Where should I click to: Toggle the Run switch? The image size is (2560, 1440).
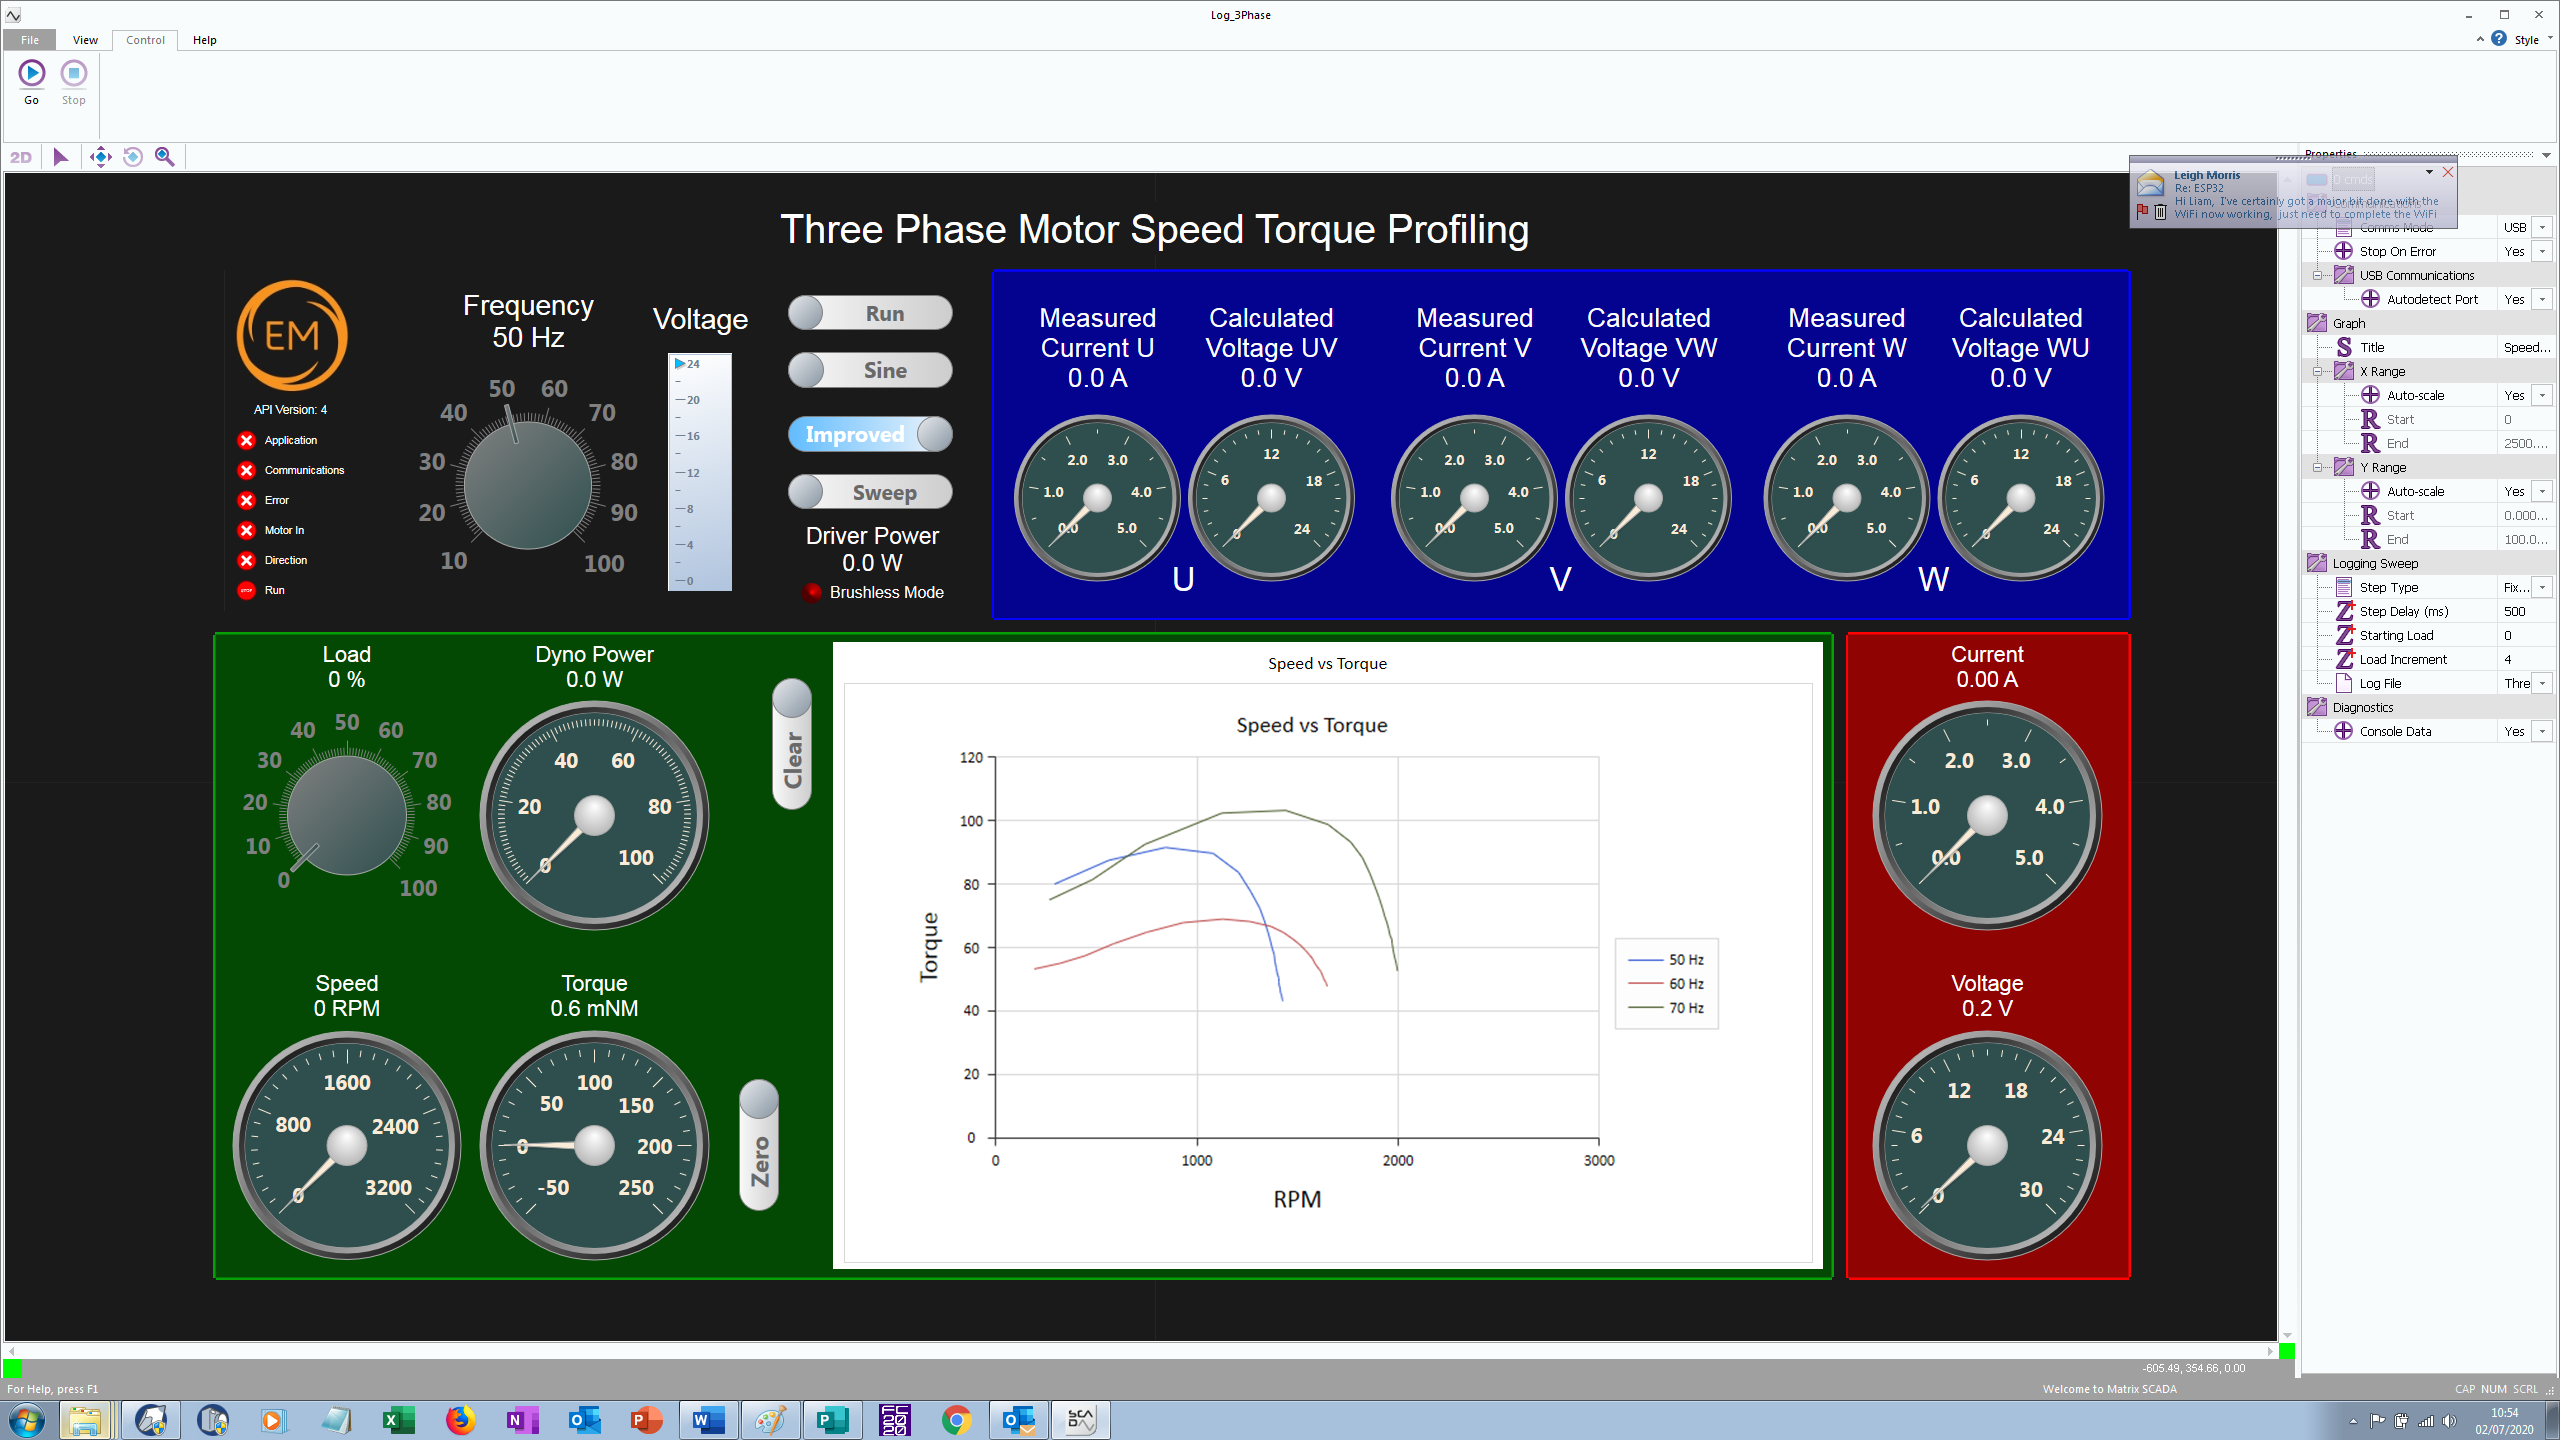tap(869, 313)
